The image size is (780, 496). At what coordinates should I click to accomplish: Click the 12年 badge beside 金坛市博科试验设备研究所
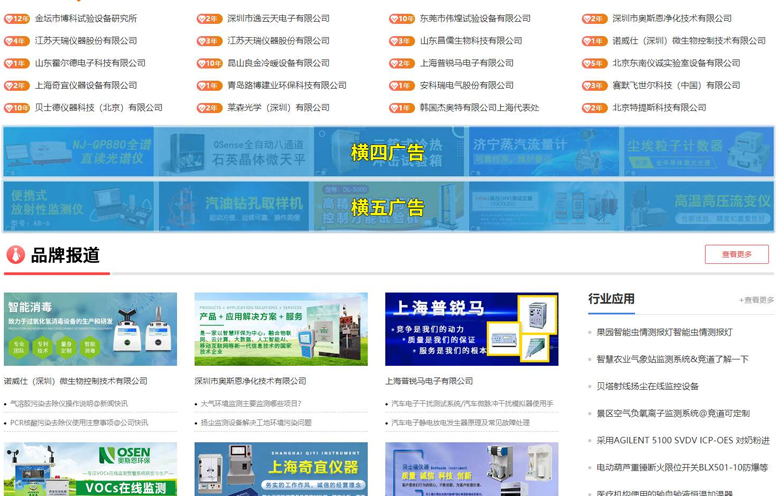17,19
